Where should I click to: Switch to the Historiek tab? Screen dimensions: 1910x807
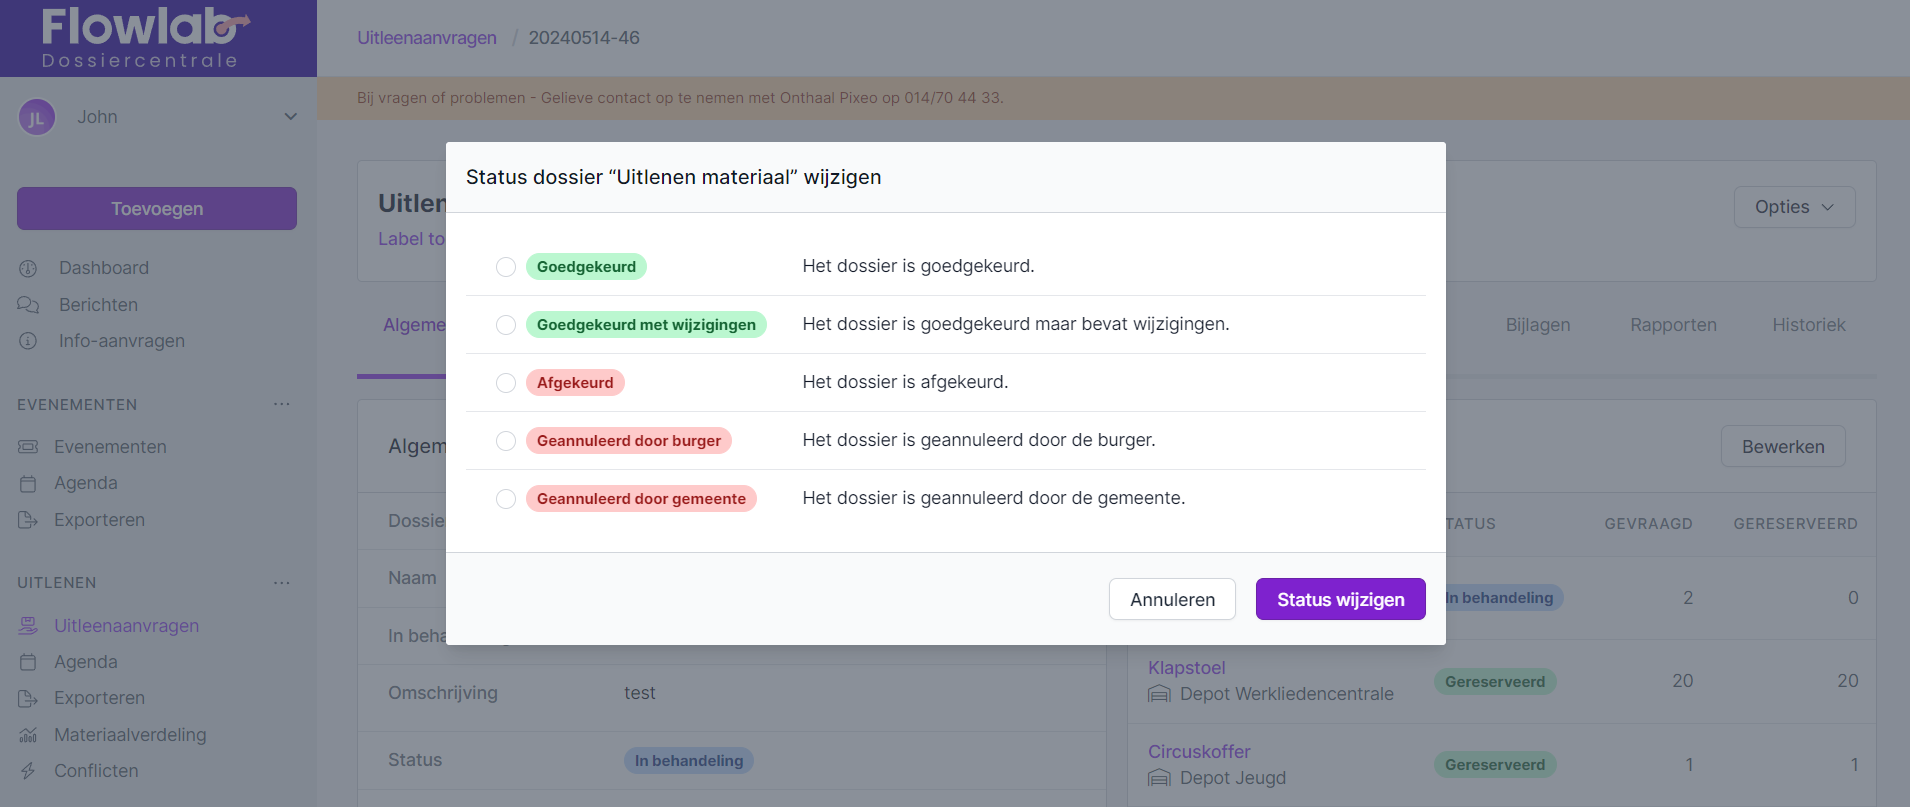click(1808, 325)
